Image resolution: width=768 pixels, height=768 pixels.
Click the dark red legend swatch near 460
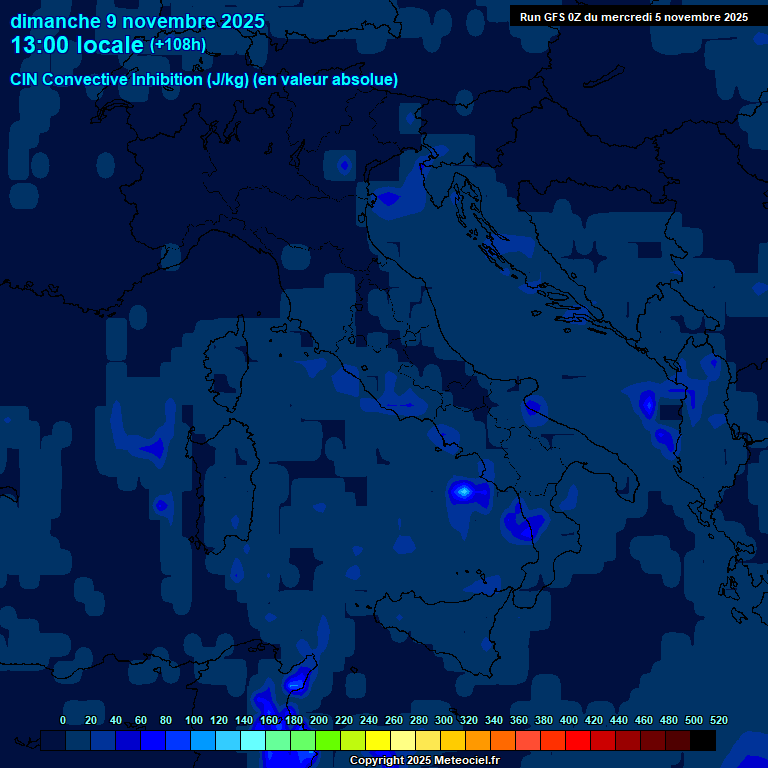click(653, 741)
